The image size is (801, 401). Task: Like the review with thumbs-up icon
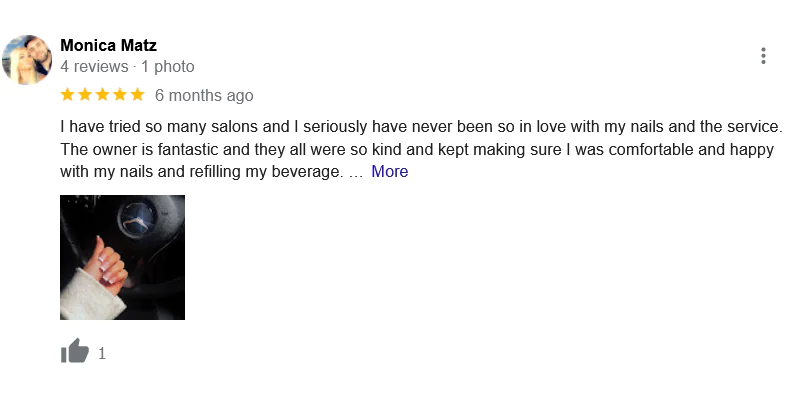pyautogui.click(x=74, y=352)
